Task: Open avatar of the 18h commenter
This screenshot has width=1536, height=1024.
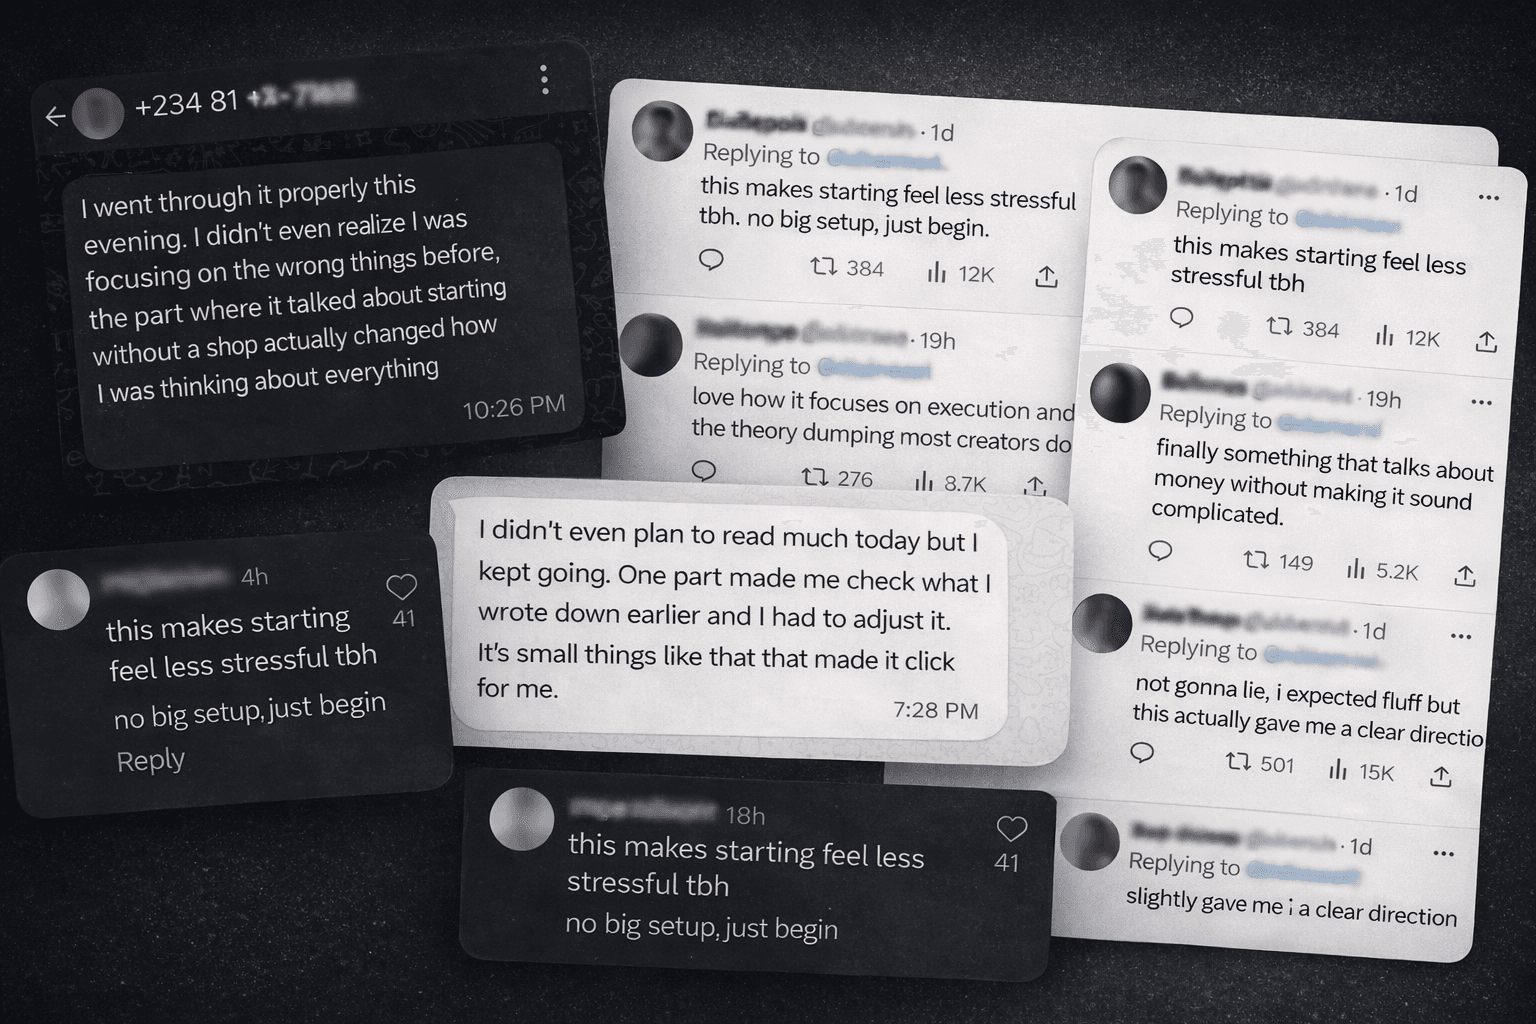Action: point(521,819)
